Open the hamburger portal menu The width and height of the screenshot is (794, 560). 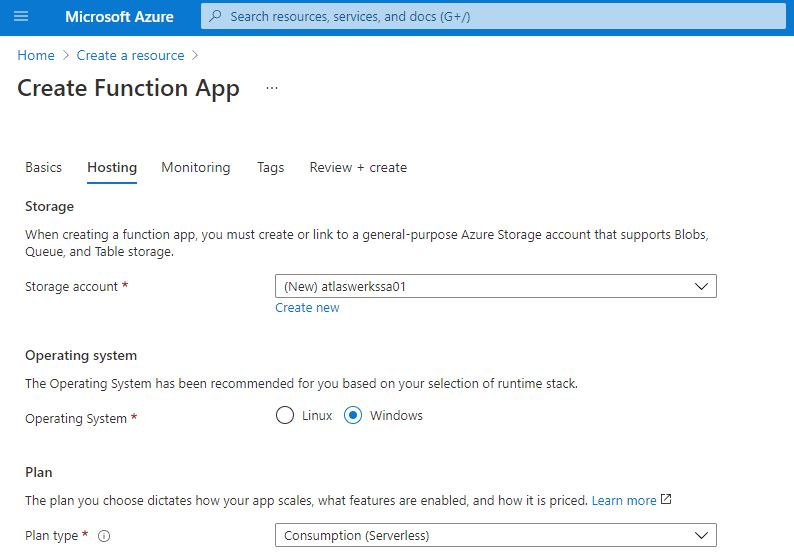tap(21, 17)
